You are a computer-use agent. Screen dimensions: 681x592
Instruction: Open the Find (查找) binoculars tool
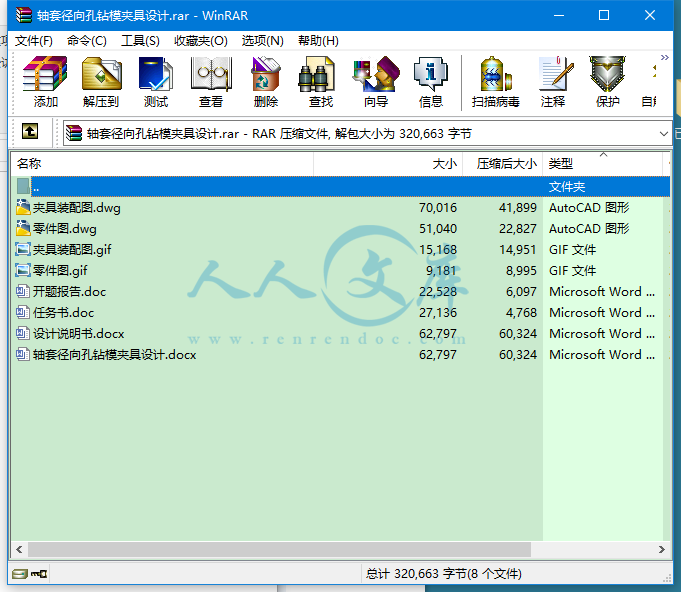pyautogui.click(x=321, y=82)
